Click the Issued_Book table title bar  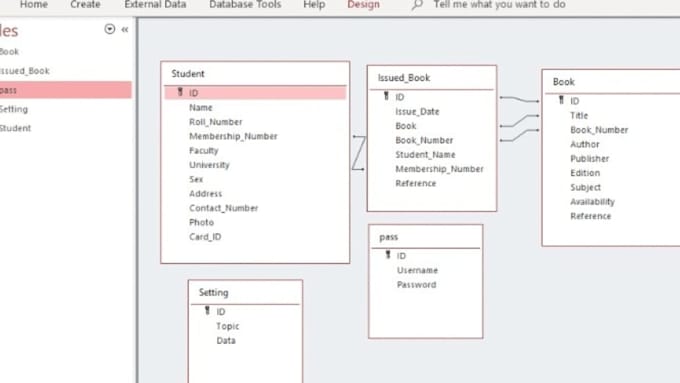coord(432,78)
